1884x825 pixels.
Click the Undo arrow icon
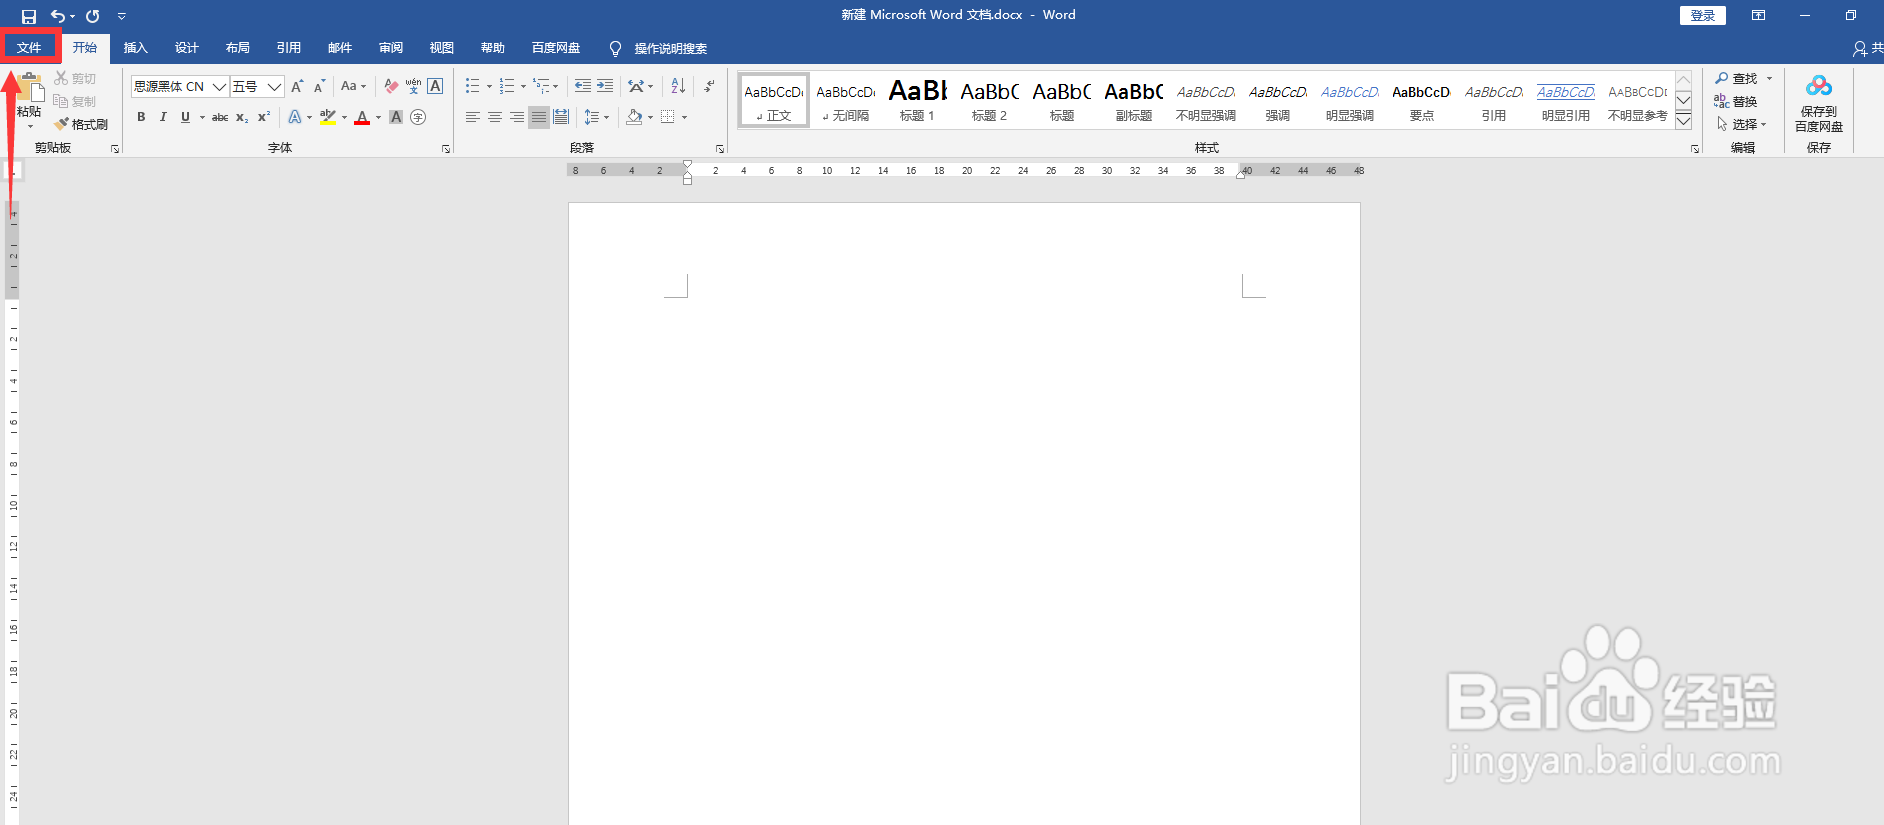click(58, 16)
